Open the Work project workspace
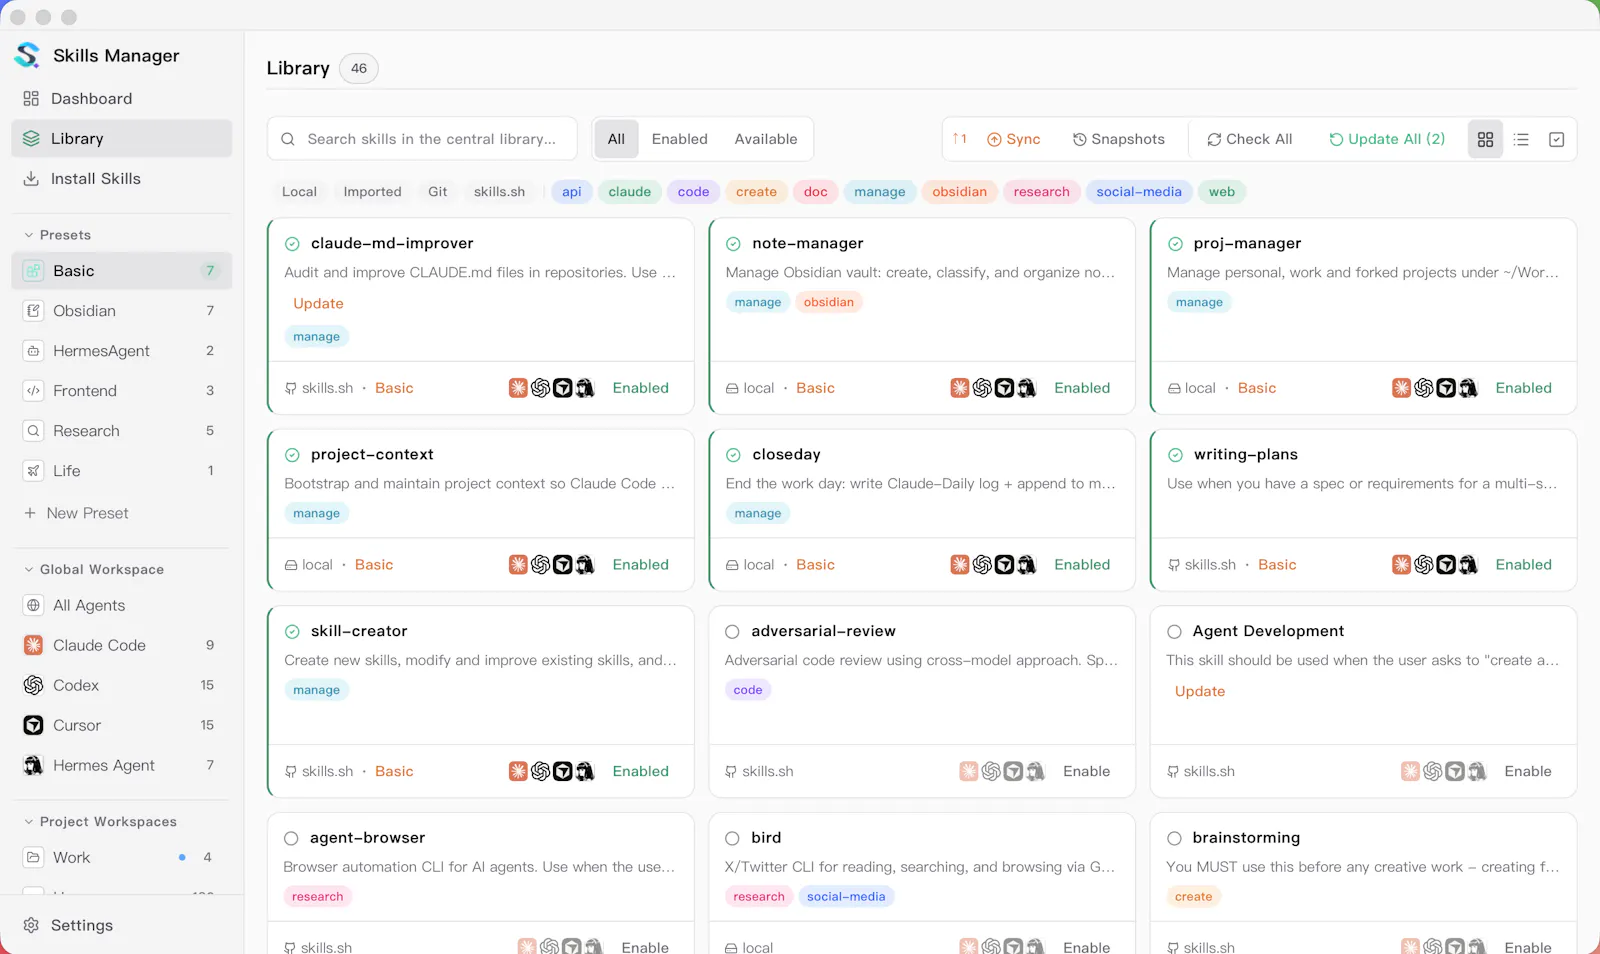The width and height of the screenshot is (1600, 954). click(121, 857)
